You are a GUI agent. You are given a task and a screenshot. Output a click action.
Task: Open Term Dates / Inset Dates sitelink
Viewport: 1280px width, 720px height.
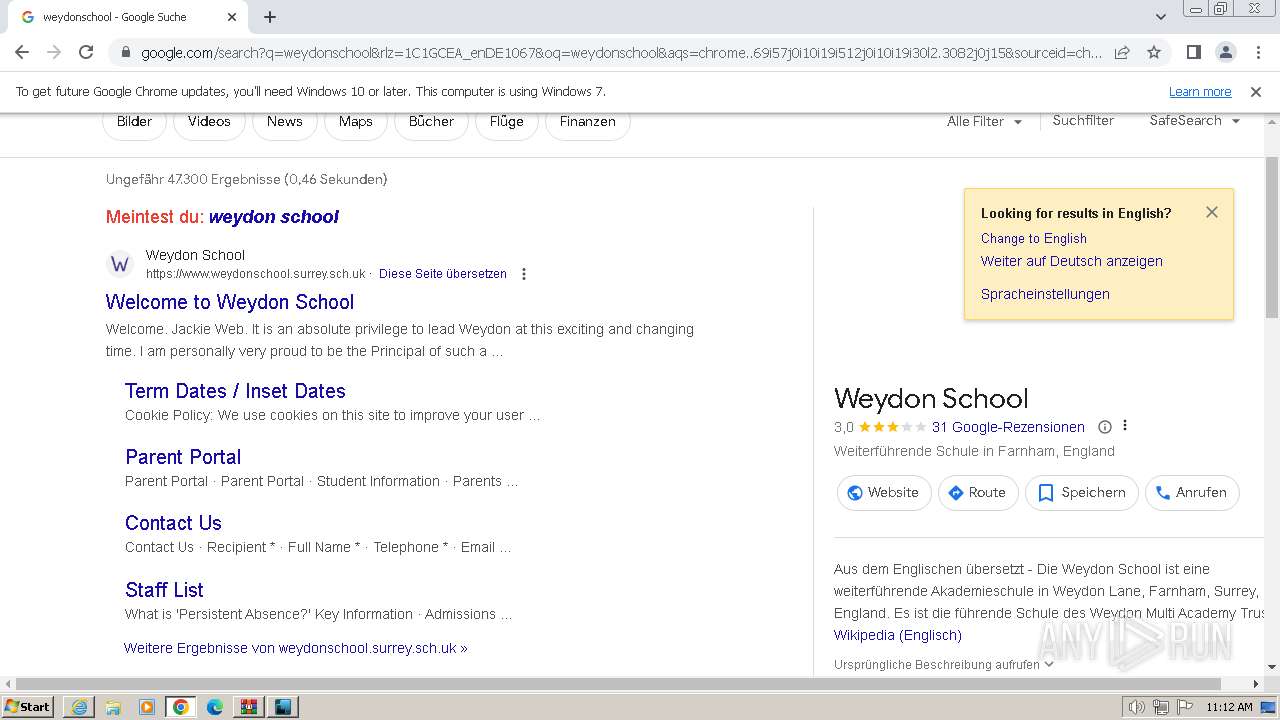pos(235,391)
